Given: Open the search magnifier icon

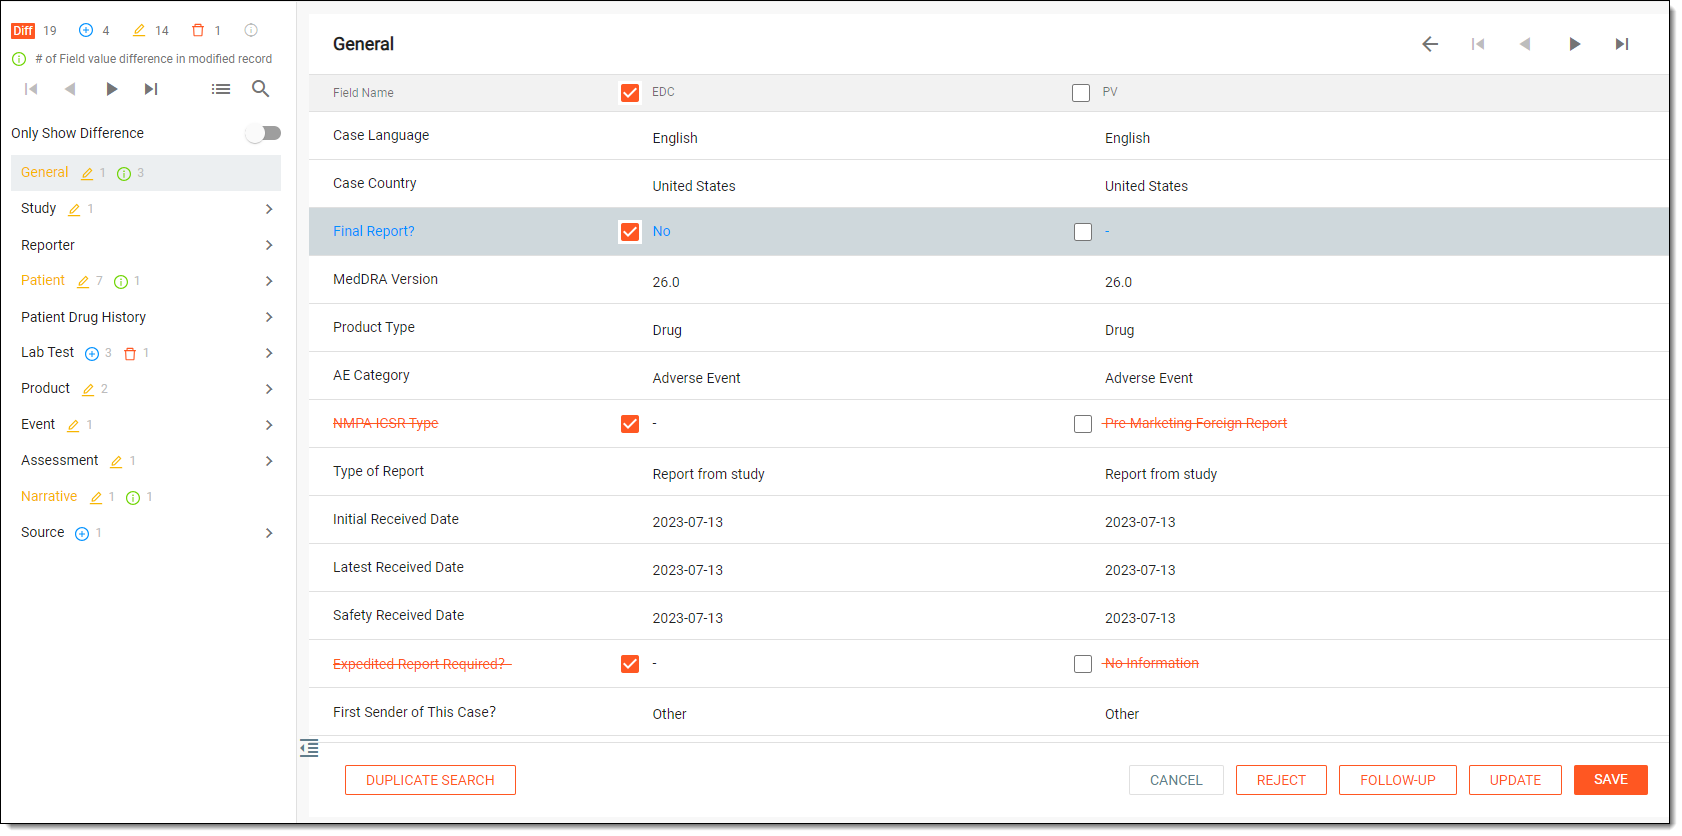Looking at the screenshot, I should coord(260,89).
